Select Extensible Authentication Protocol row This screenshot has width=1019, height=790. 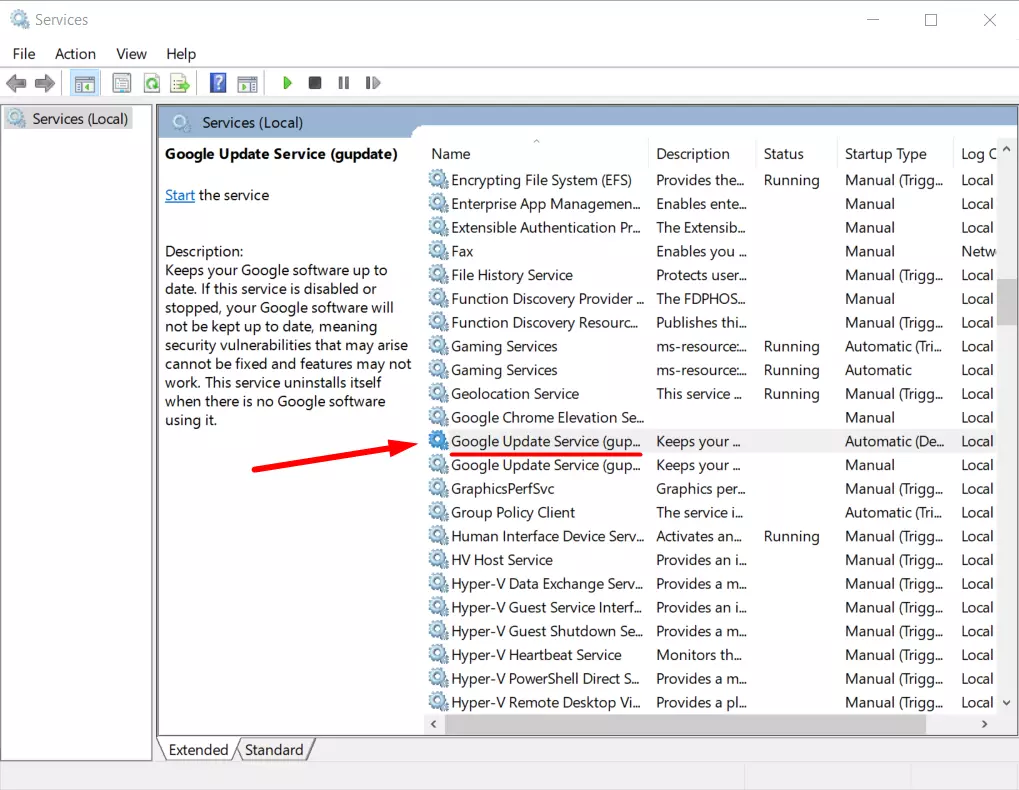[712, 227]
